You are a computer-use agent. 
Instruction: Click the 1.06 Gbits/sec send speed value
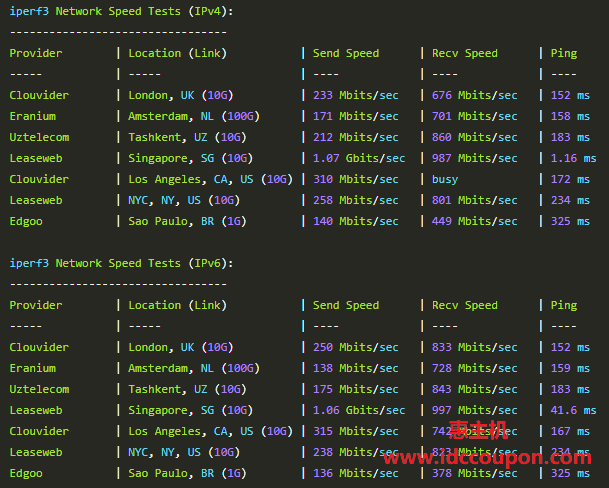359,410
